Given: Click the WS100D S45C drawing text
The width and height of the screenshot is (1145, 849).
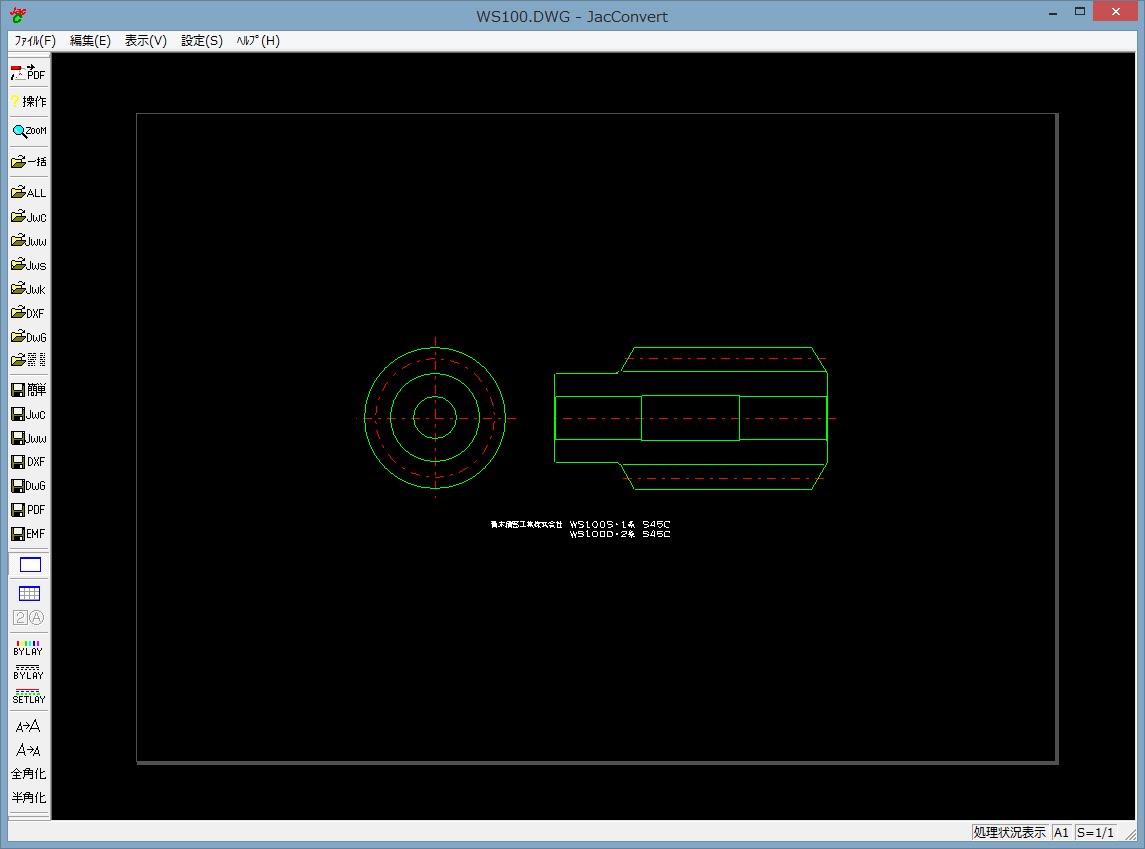Looking at the screenshot, I should click(620, 534).
